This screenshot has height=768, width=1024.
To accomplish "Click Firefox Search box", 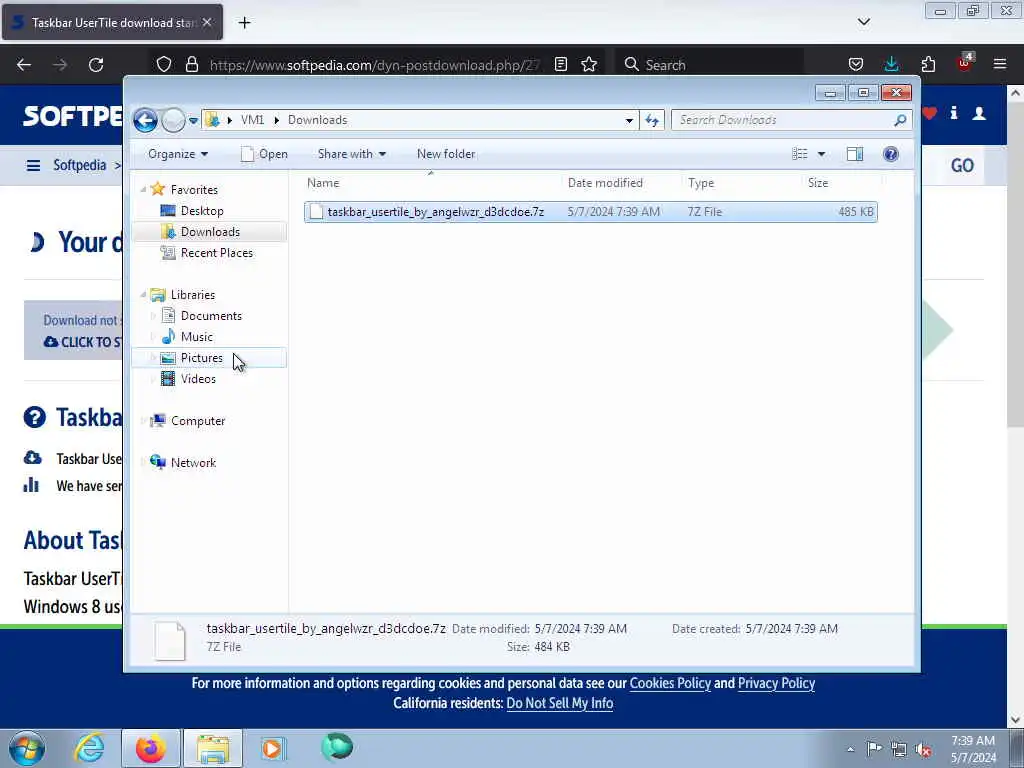I will tap(709, 65).
